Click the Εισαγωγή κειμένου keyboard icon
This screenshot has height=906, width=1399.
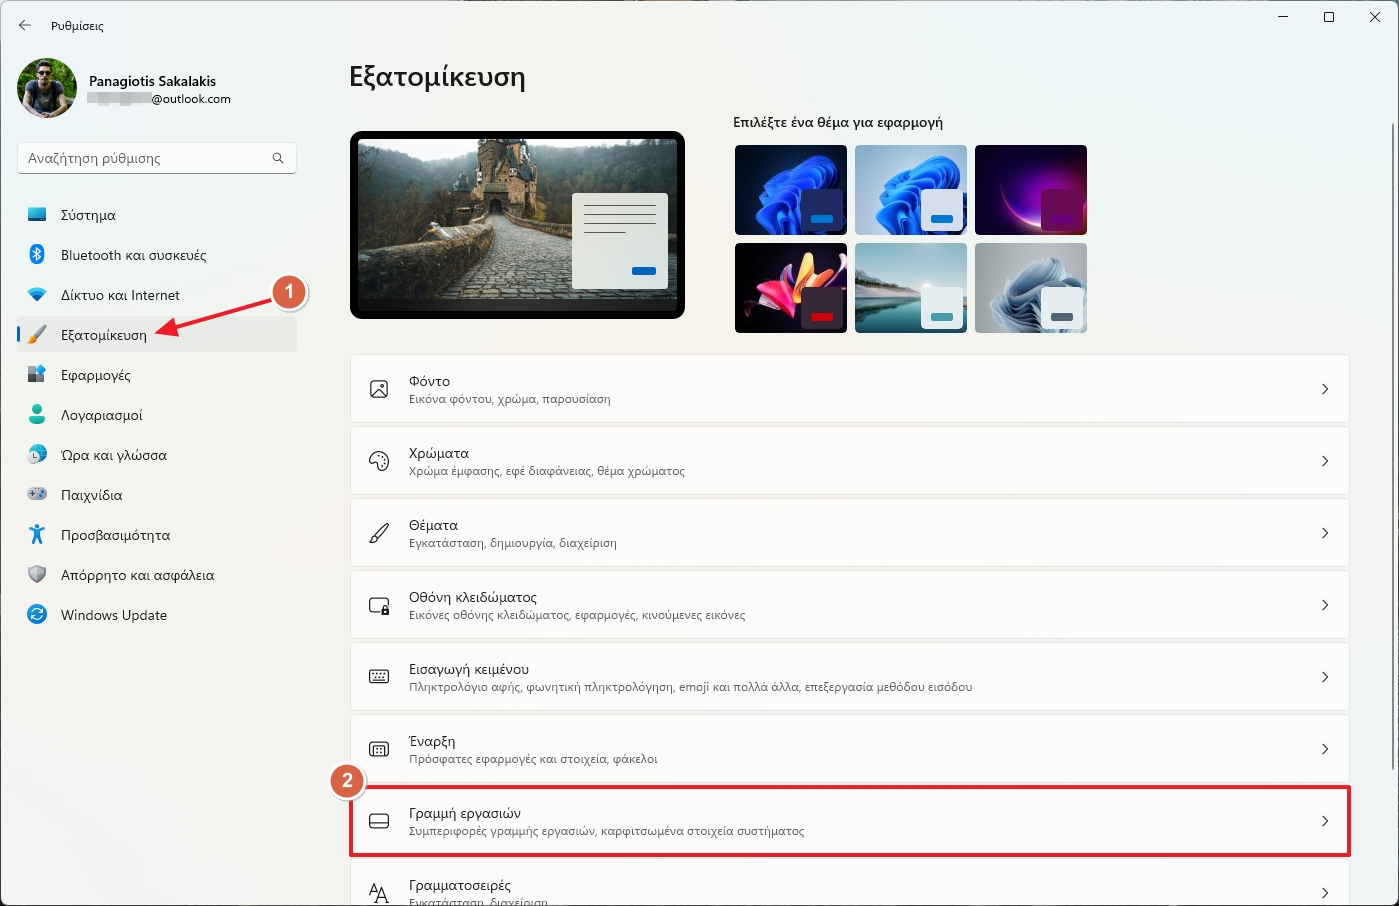point(379,676)
